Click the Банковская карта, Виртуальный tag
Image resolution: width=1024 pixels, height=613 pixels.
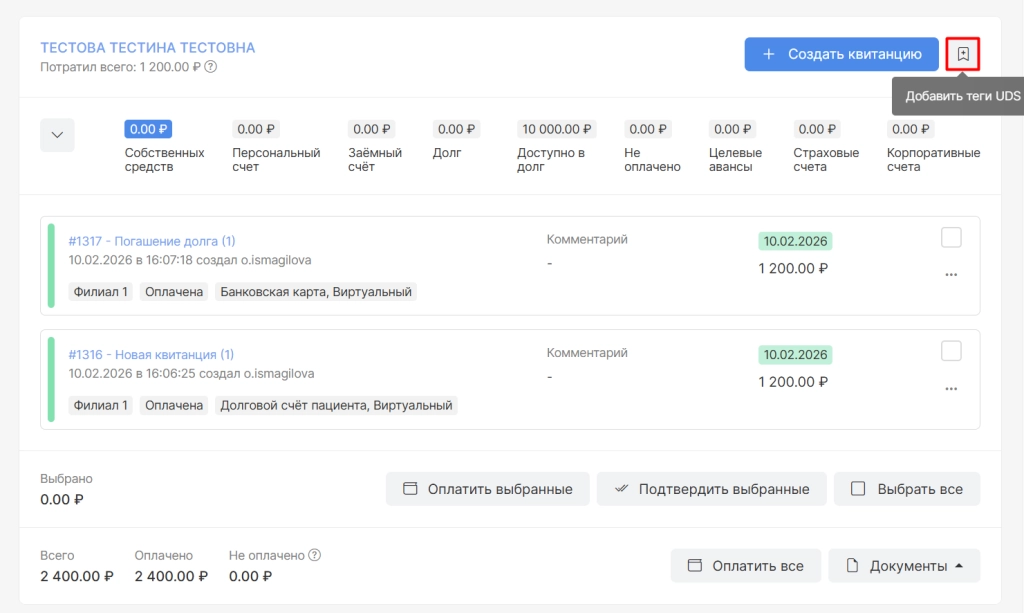click(x=316, y=292)
